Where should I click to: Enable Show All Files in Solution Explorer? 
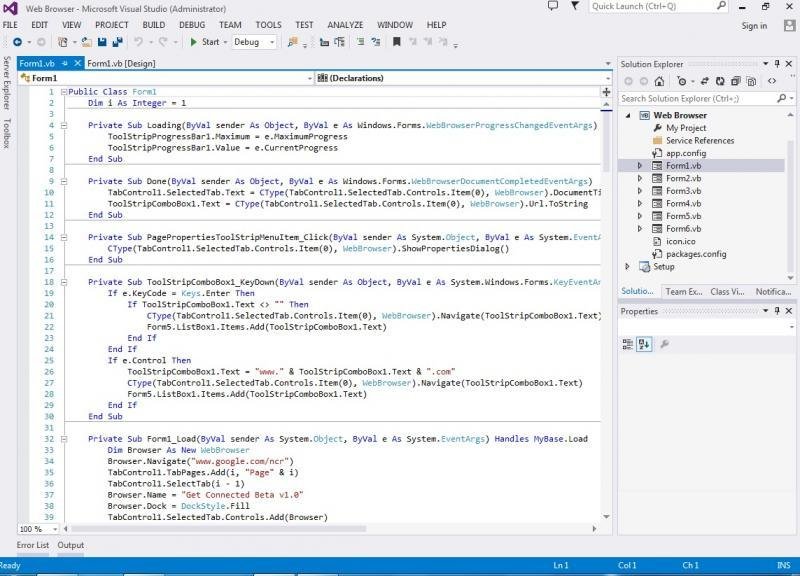[750, 82]
